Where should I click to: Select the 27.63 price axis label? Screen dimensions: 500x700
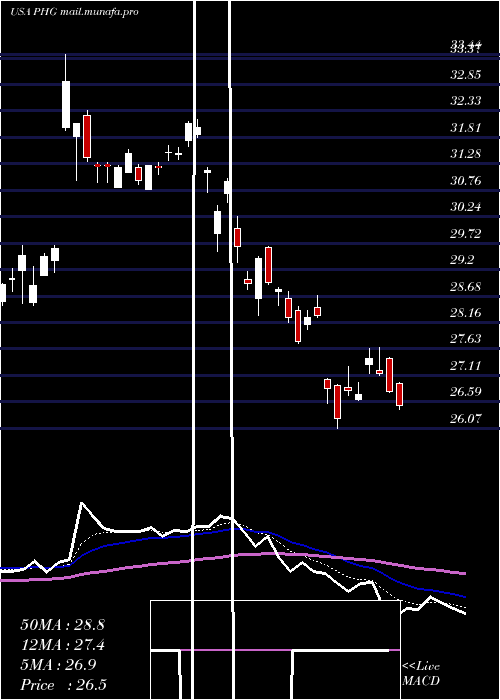[466, 339]
